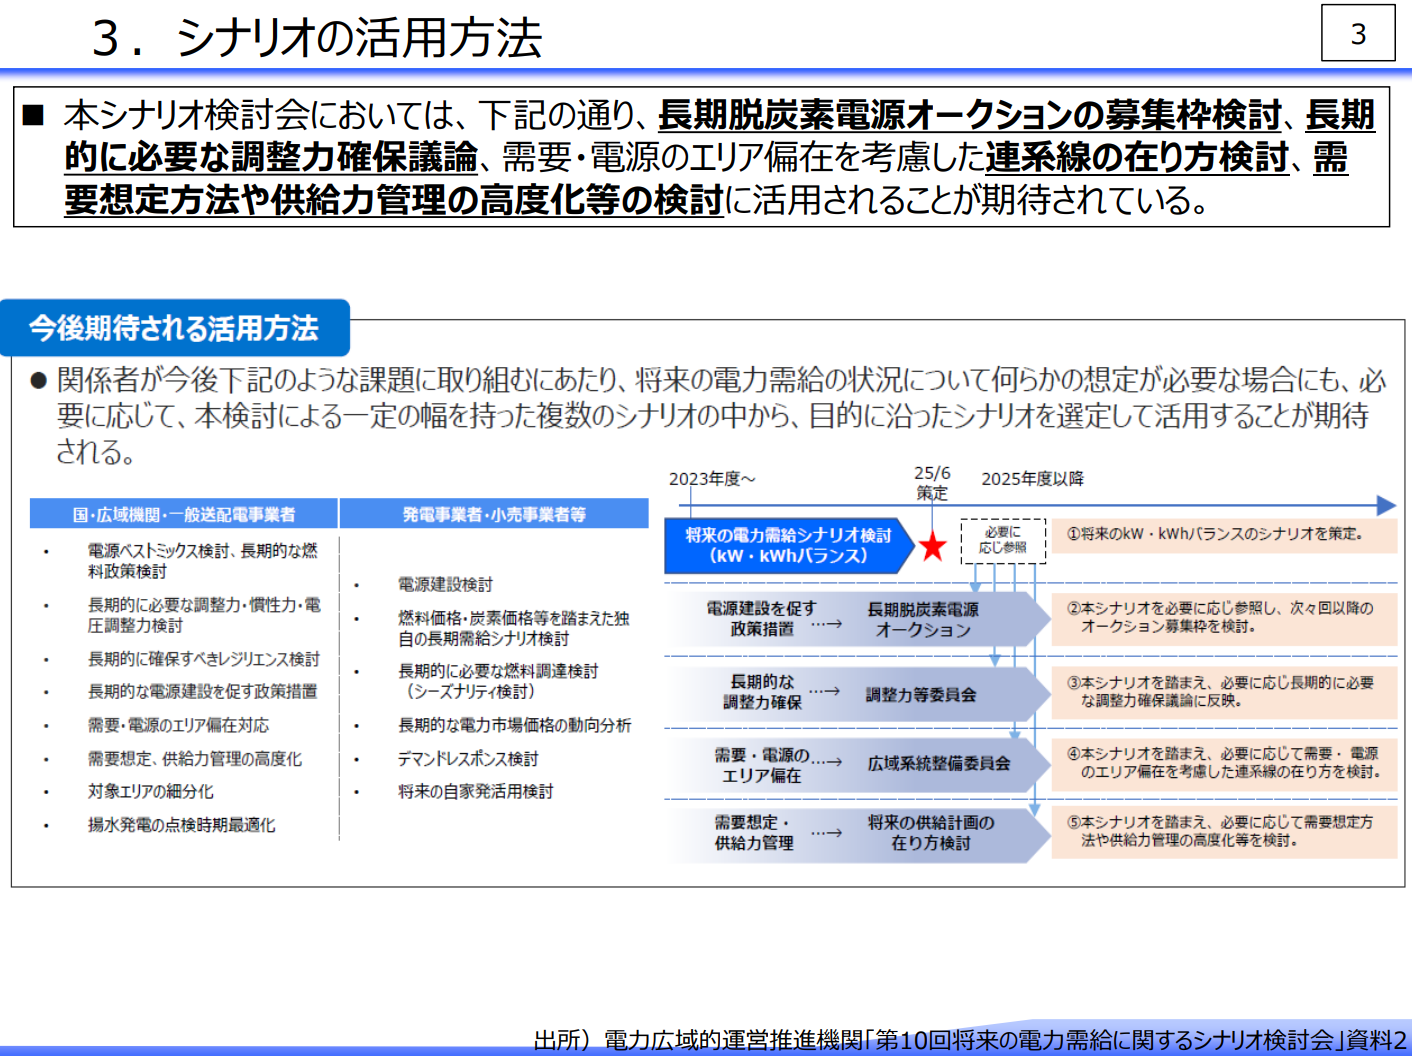Viewport: 1412px width, 1056px height.
Task: Select the note ③ about 調整力確保議論に反映
Action: point(1224,691)
